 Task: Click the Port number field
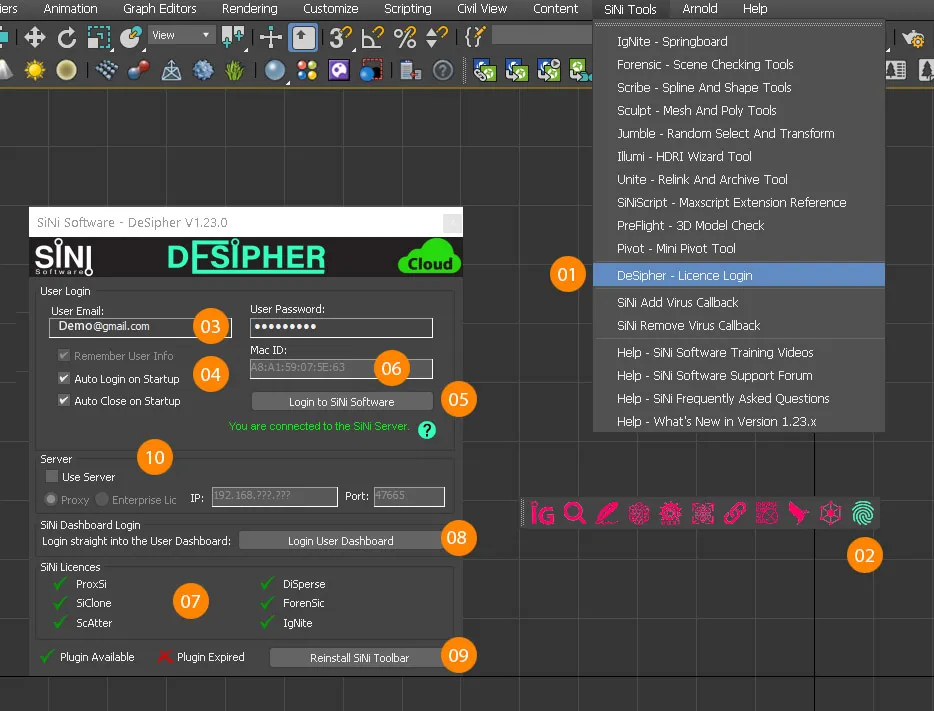(409, 496)
